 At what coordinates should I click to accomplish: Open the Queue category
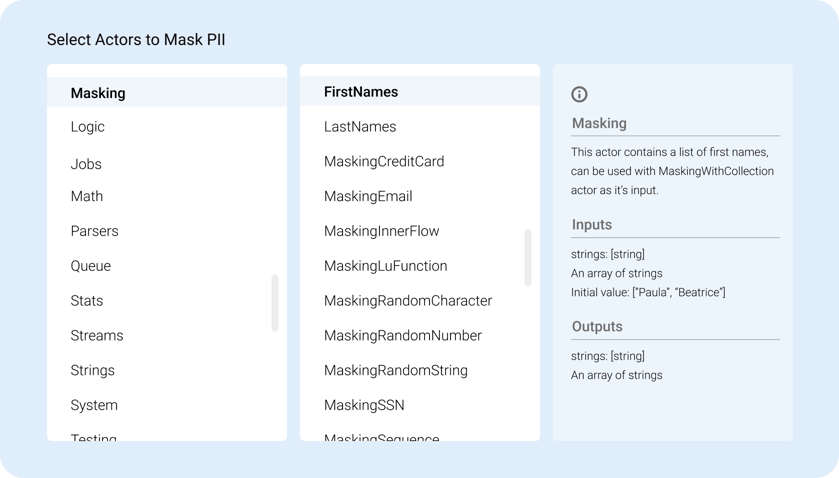click(91, 266)
